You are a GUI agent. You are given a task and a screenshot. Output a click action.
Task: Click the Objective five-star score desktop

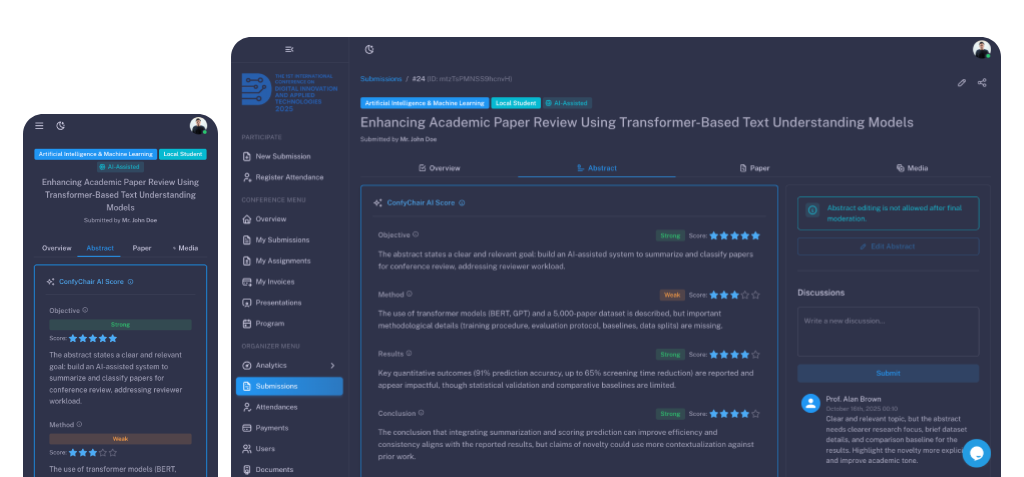click(x=735, y=235)
